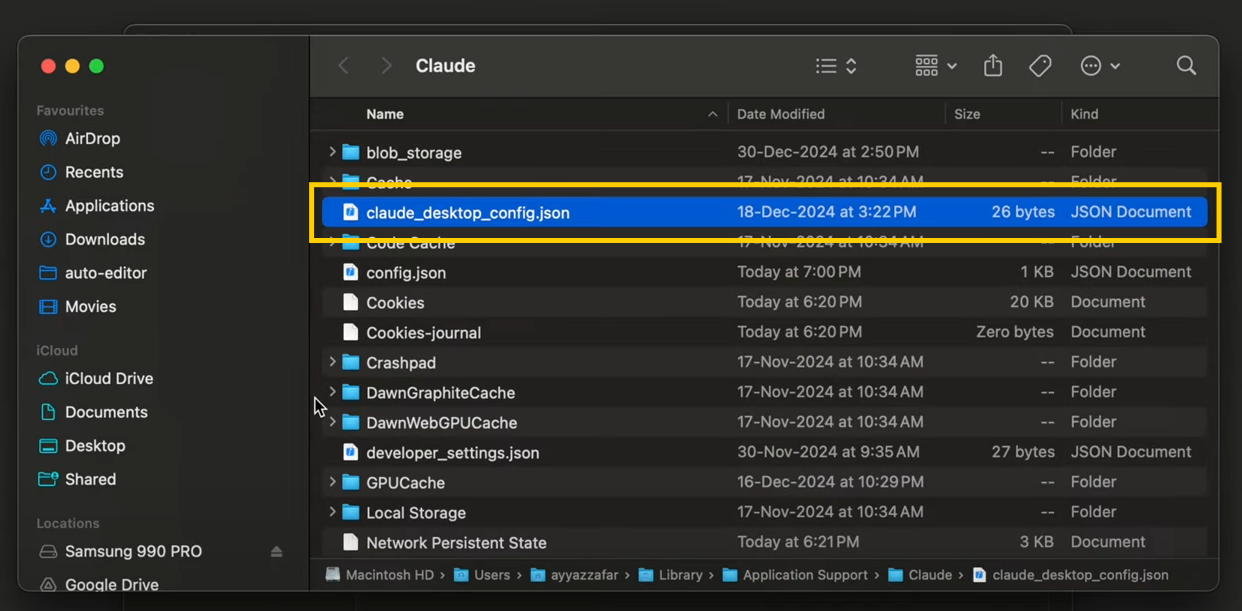Image resolution: width=1242 pixels, height=611 pixels.
Task: Change view with the list view switcher
Action: (x=836, y=66)
